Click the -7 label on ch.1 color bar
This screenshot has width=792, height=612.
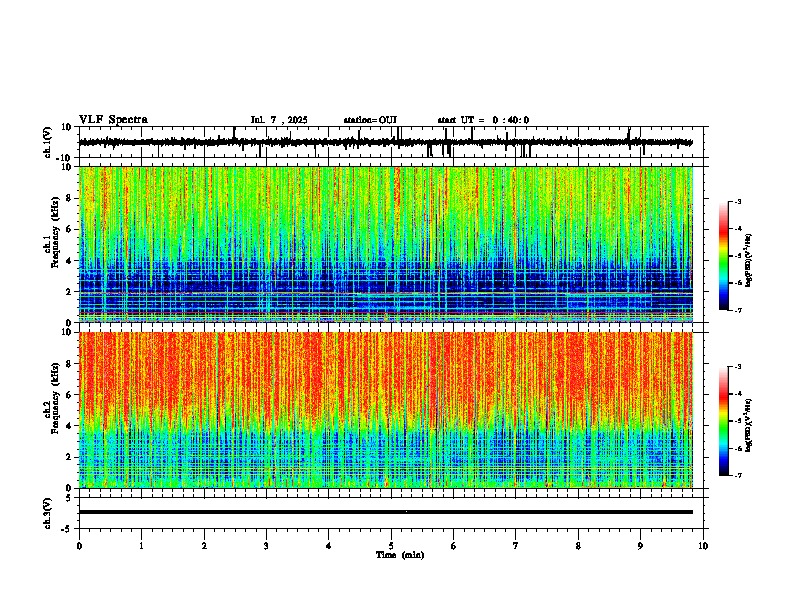(x=738, y=310)
